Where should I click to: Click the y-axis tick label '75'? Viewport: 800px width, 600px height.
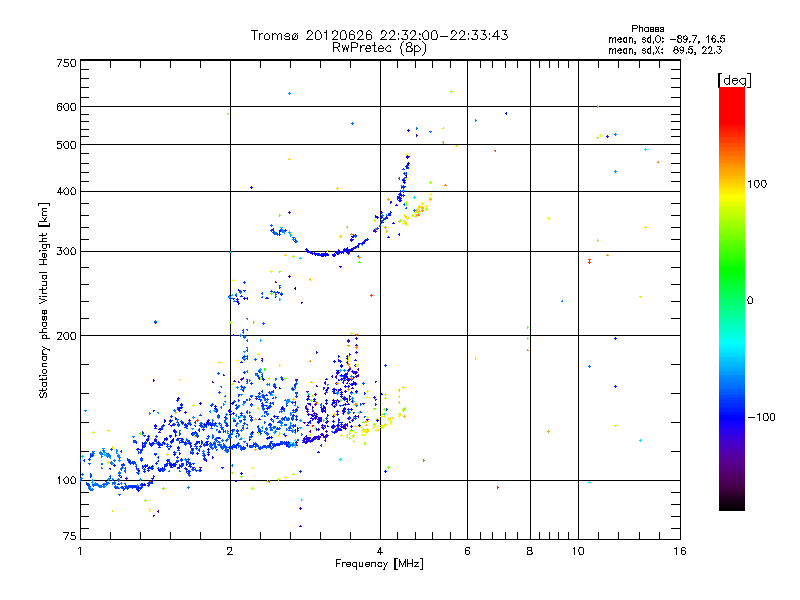pos(70,536)
